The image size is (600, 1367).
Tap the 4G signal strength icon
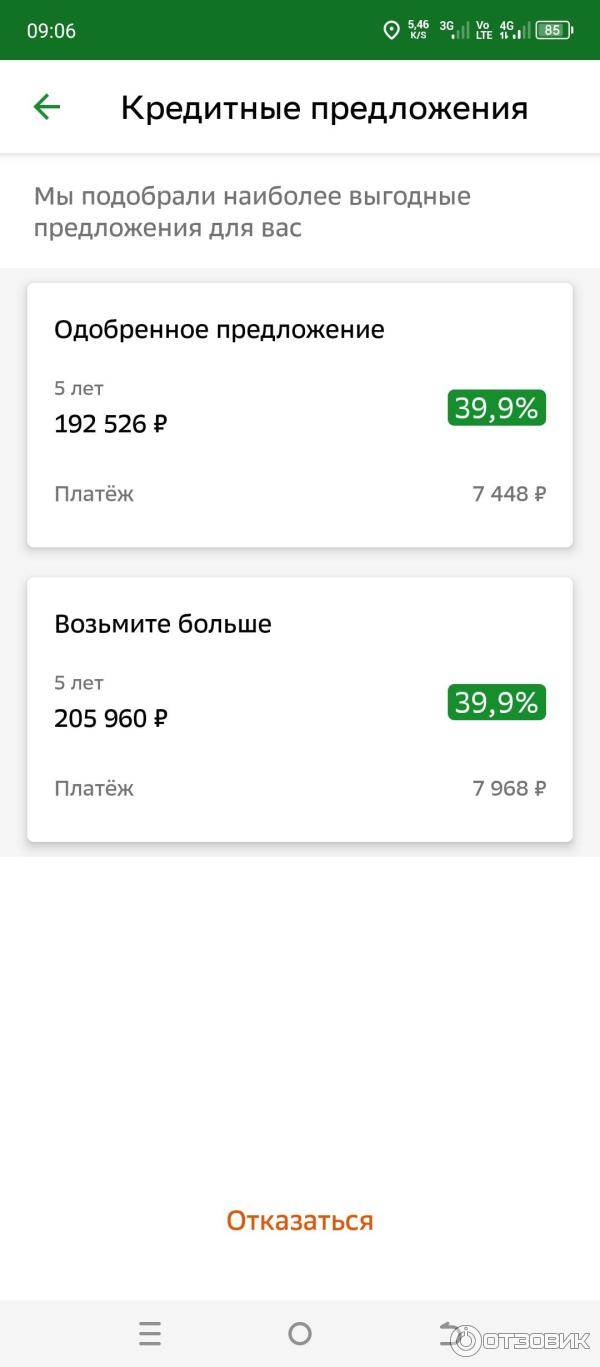515,30
